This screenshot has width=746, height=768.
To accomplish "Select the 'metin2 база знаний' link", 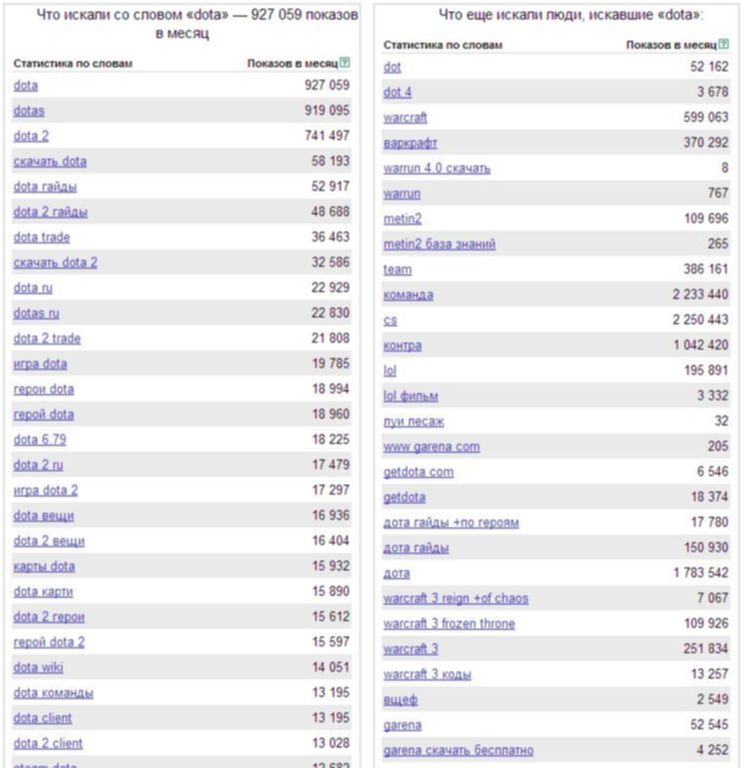I will (x=439, y=244).
